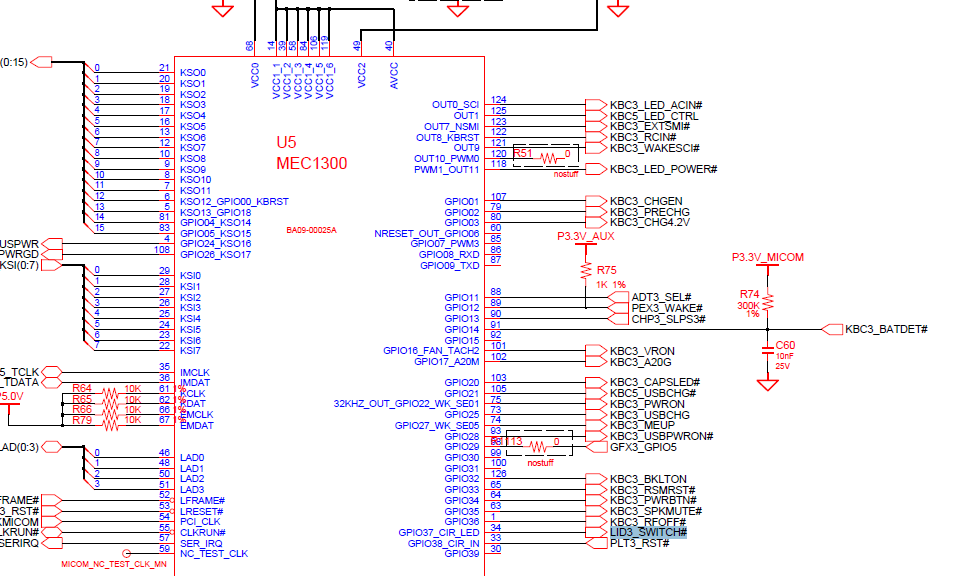Click the GFX3_GPIO5 net label
This screenshot has height=576, width=962.
643,447
